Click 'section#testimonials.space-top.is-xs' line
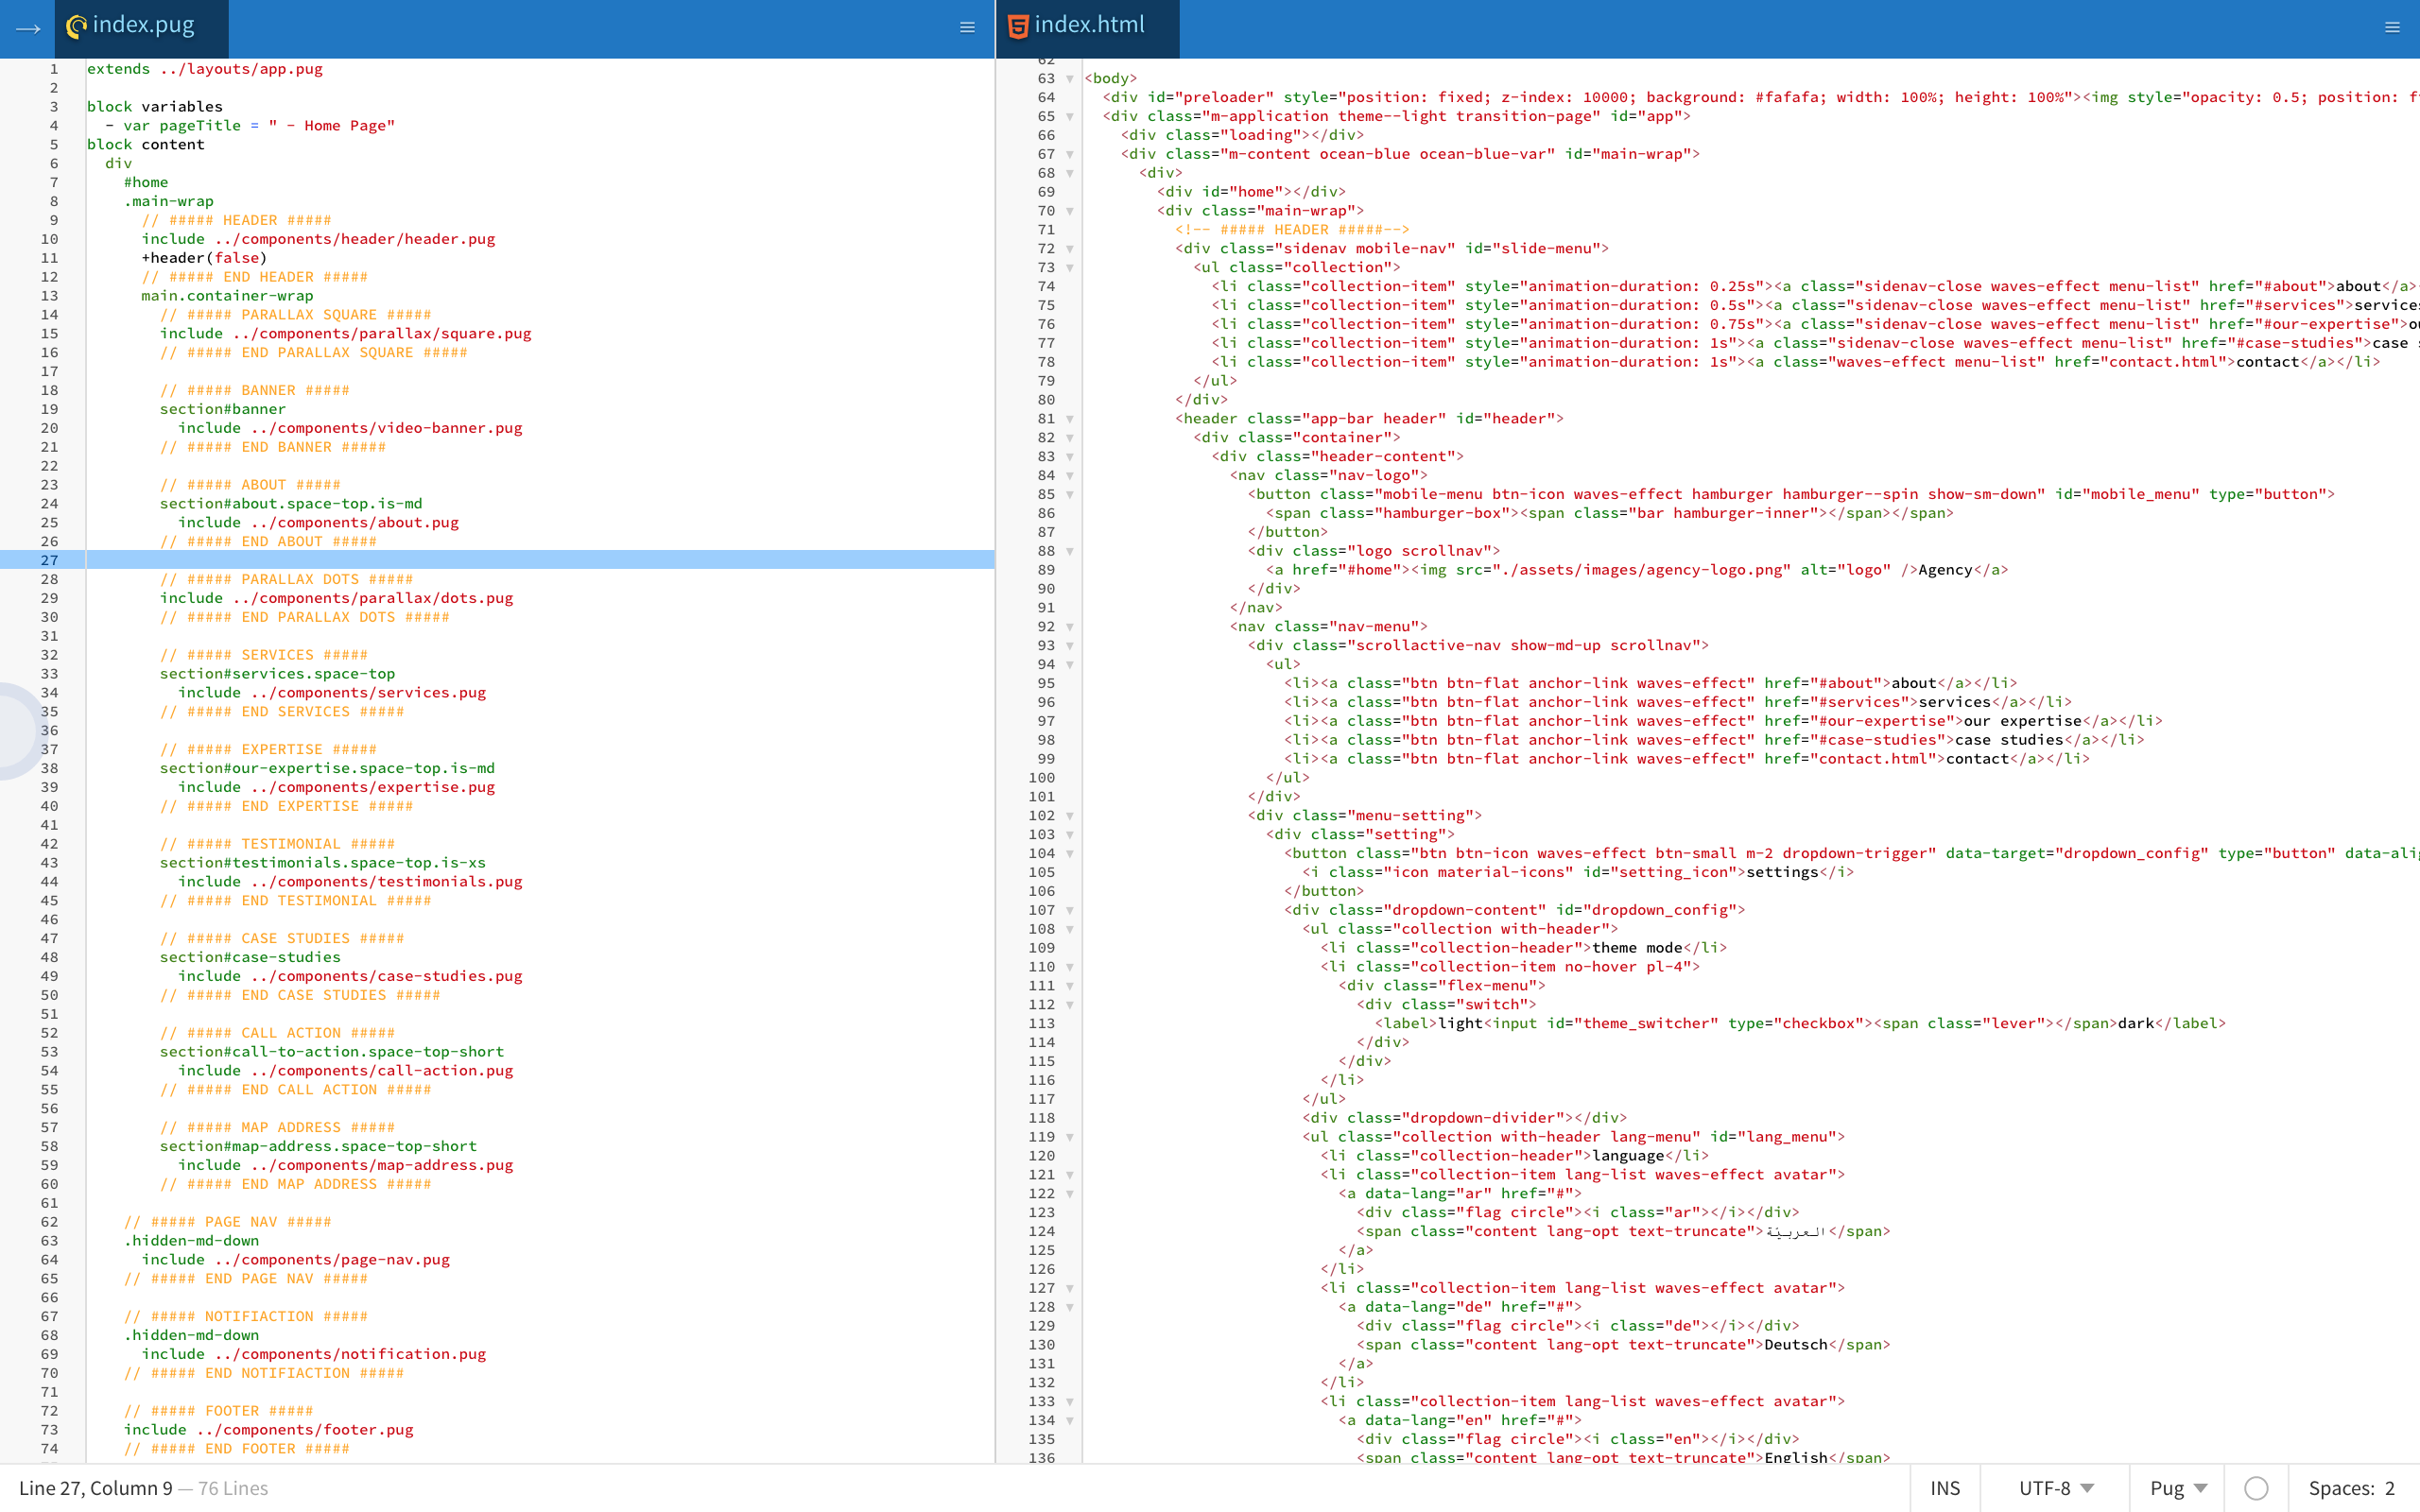The height and width of the screenshot is (1512, 2420). pos(323,863)
